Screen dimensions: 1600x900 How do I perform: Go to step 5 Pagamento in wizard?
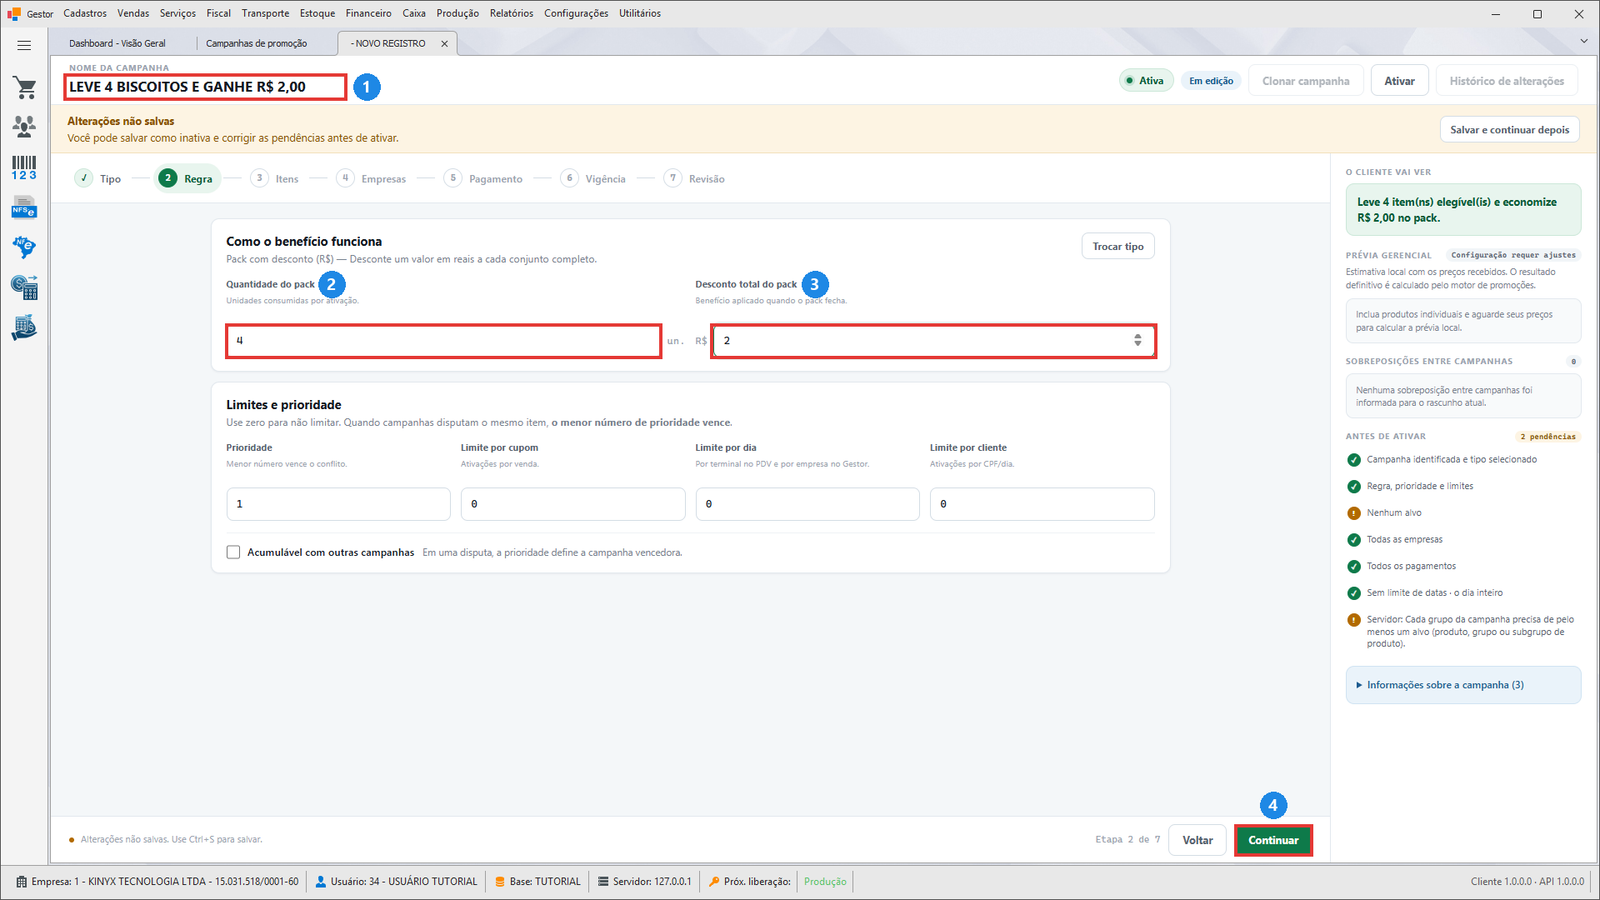coord(483,179)
